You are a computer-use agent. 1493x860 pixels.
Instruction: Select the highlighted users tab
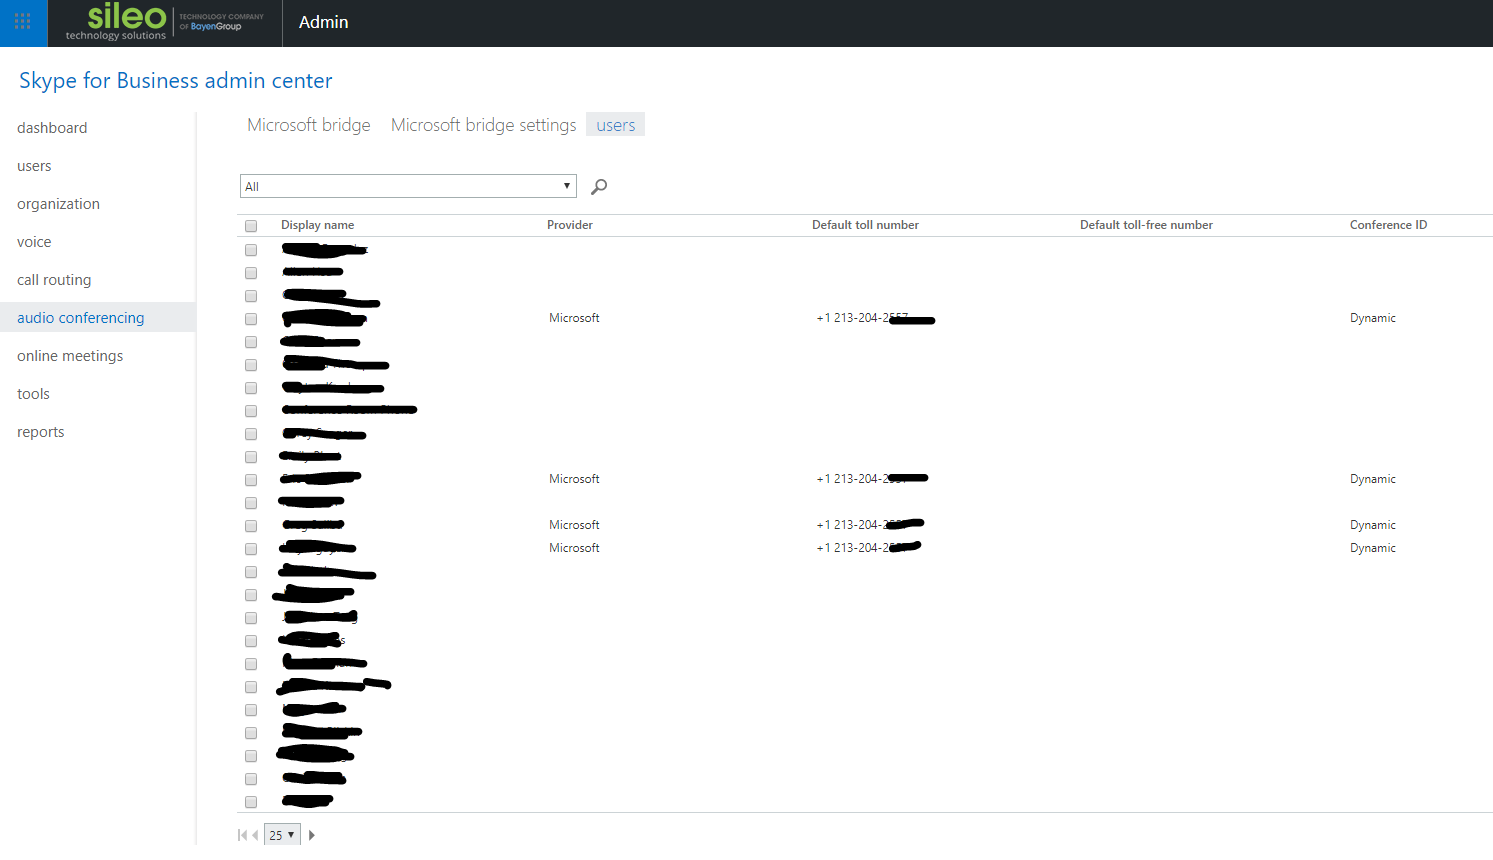[x=616, y=125]
